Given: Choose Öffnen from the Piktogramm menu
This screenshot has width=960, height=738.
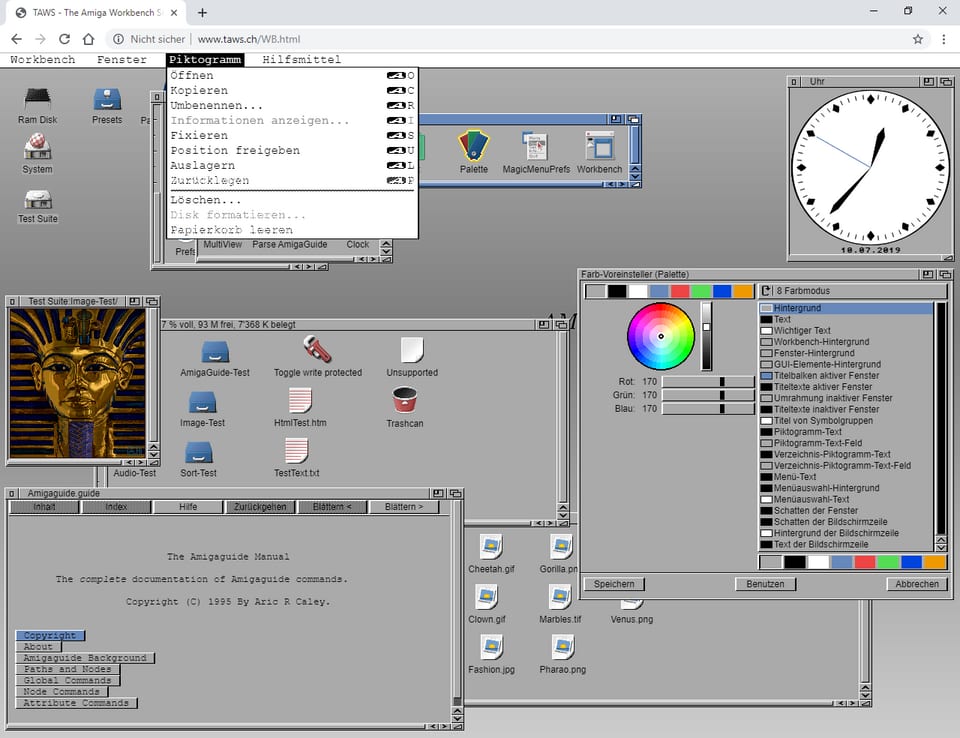Looking at the screenshot, I should coord(292,75).
